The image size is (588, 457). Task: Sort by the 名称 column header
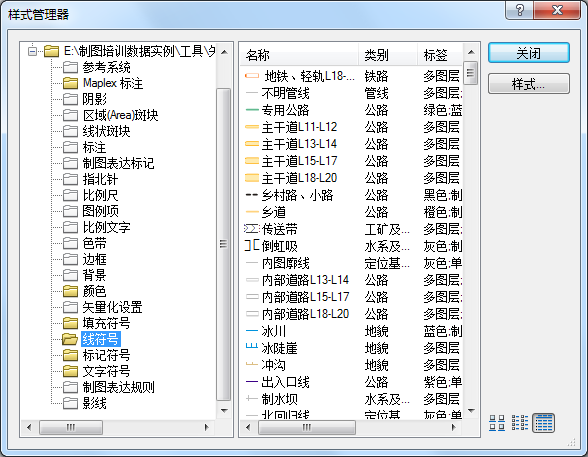click(x=299, y=55)
